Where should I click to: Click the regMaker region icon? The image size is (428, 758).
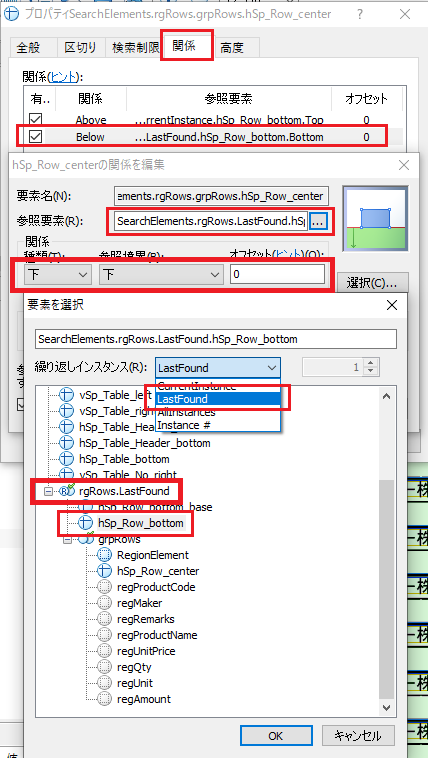point(104,603)
